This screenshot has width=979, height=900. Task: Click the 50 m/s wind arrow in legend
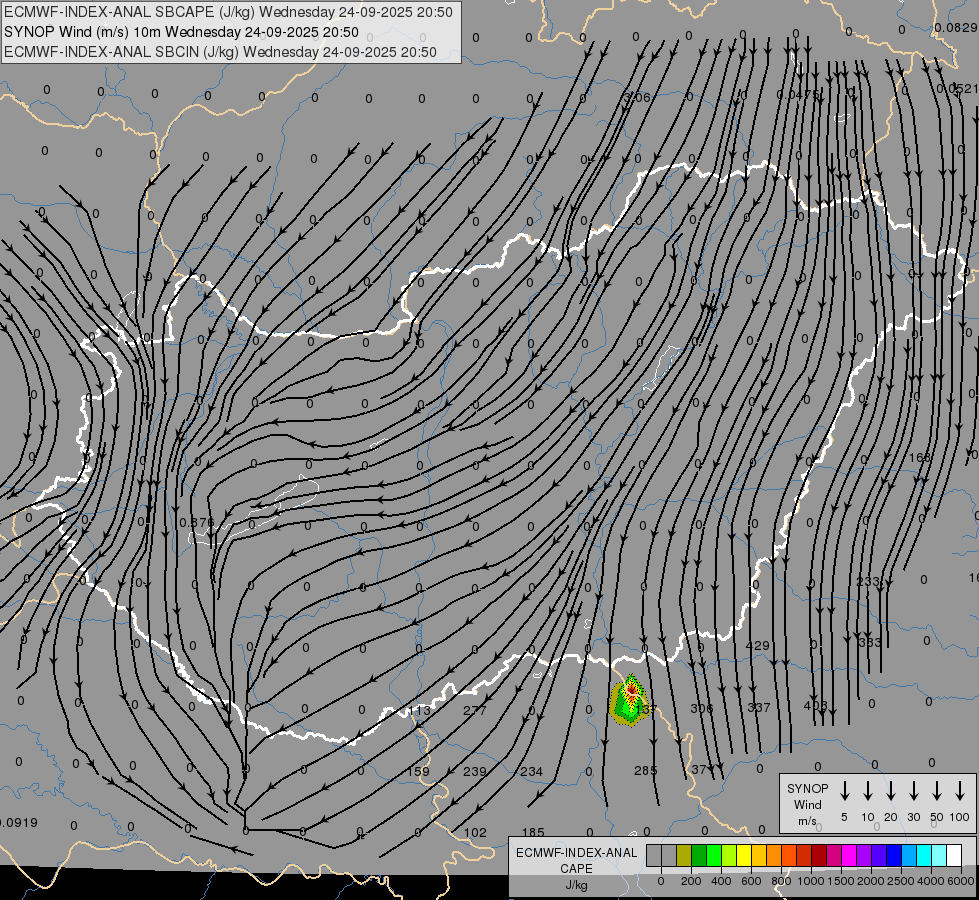click(x=937, y=790)
